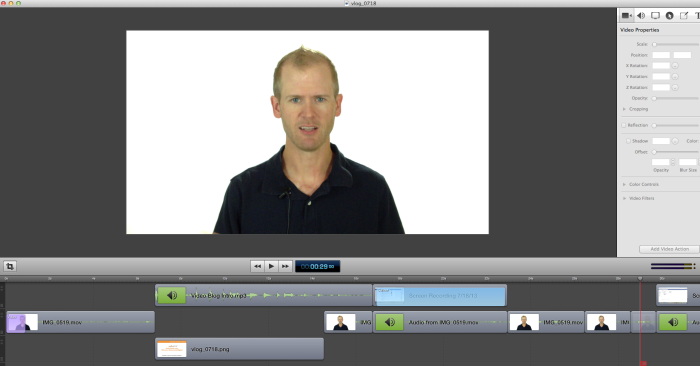700x366 pixels.
Task: Click the Z Rotation dial button
Action: coord(675,87)
